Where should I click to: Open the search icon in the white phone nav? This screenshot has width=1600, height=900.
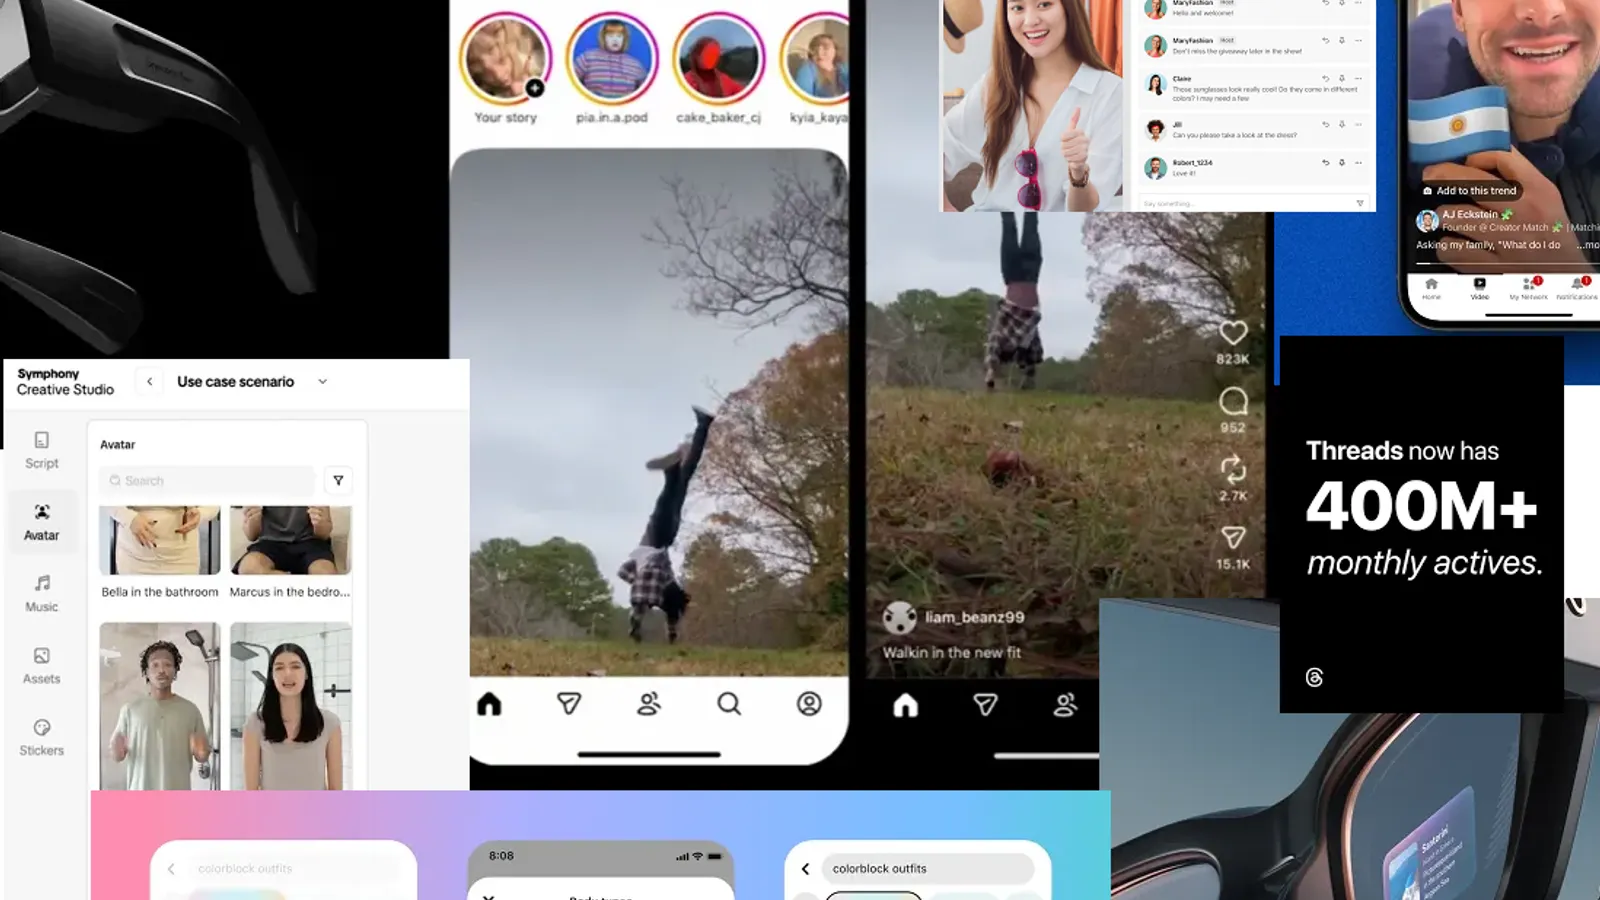pyautogui.click(x=729, y=704)
